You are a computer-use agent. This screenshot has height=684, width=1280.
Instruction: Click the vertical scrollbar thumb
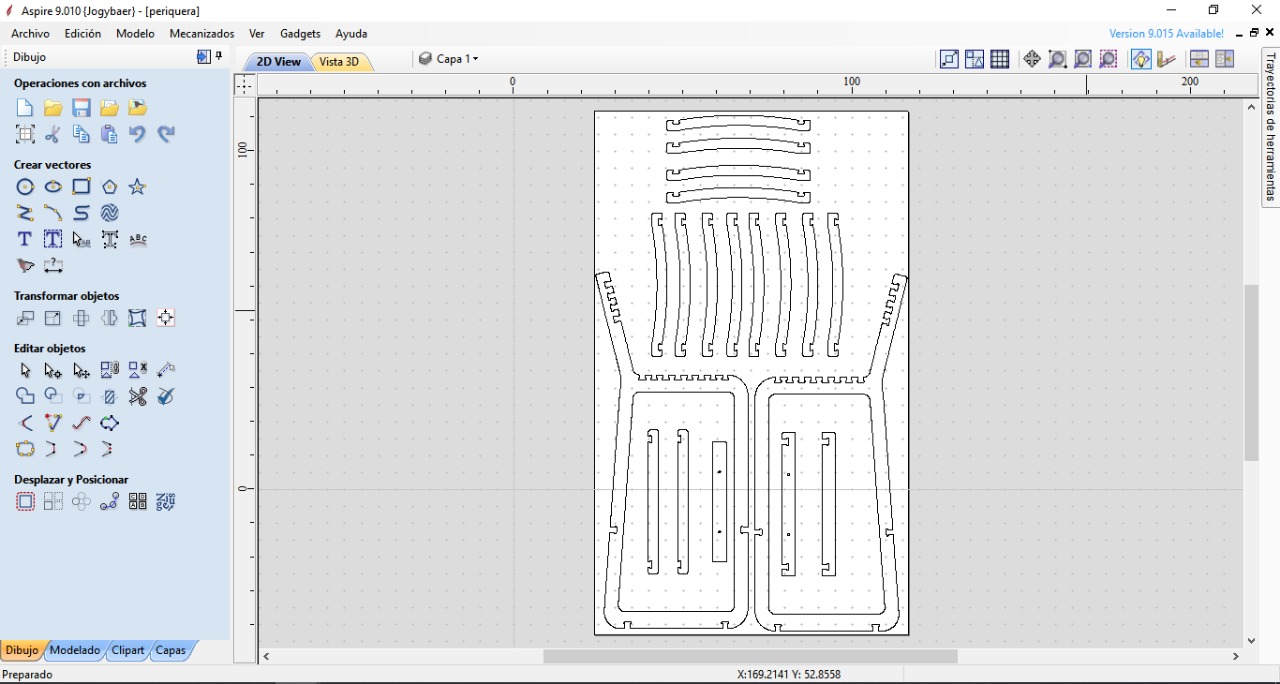click(1251, 373)
